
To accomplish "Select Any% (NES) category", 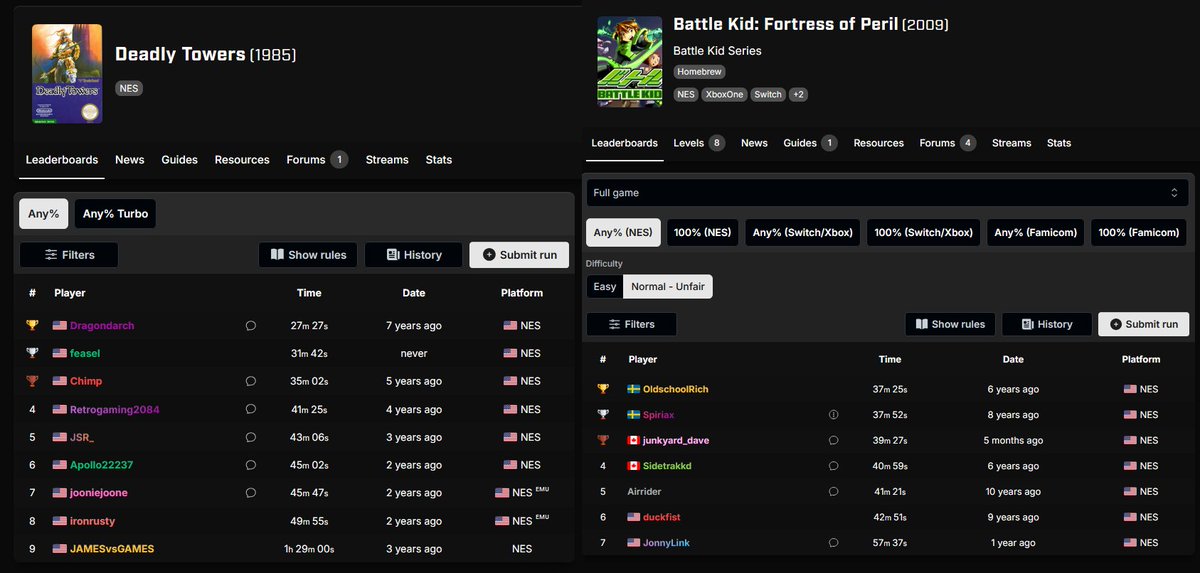I will (623, 233).
